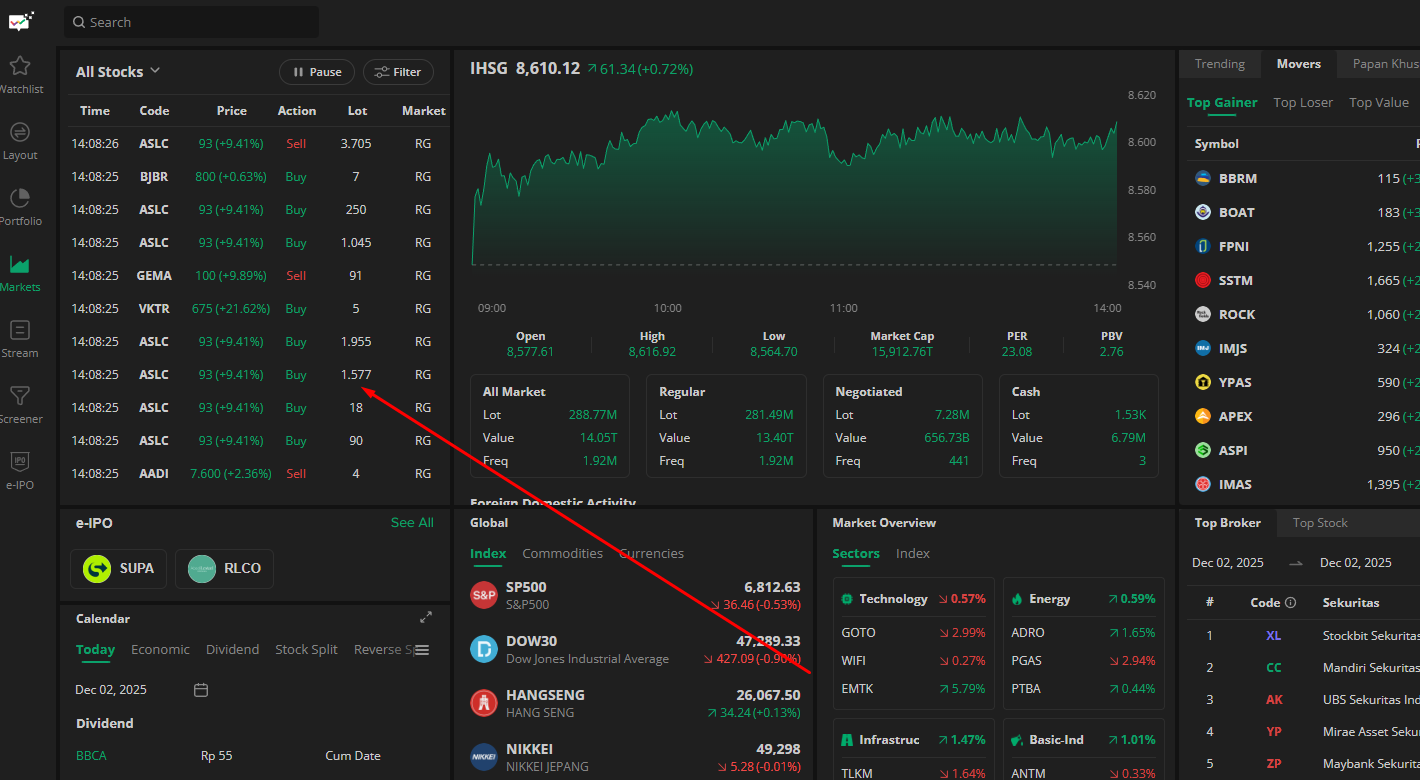Click the Search input field
Image resolution: width=1420 pixels, height=780 pixels.
click(x=192, y=22)
